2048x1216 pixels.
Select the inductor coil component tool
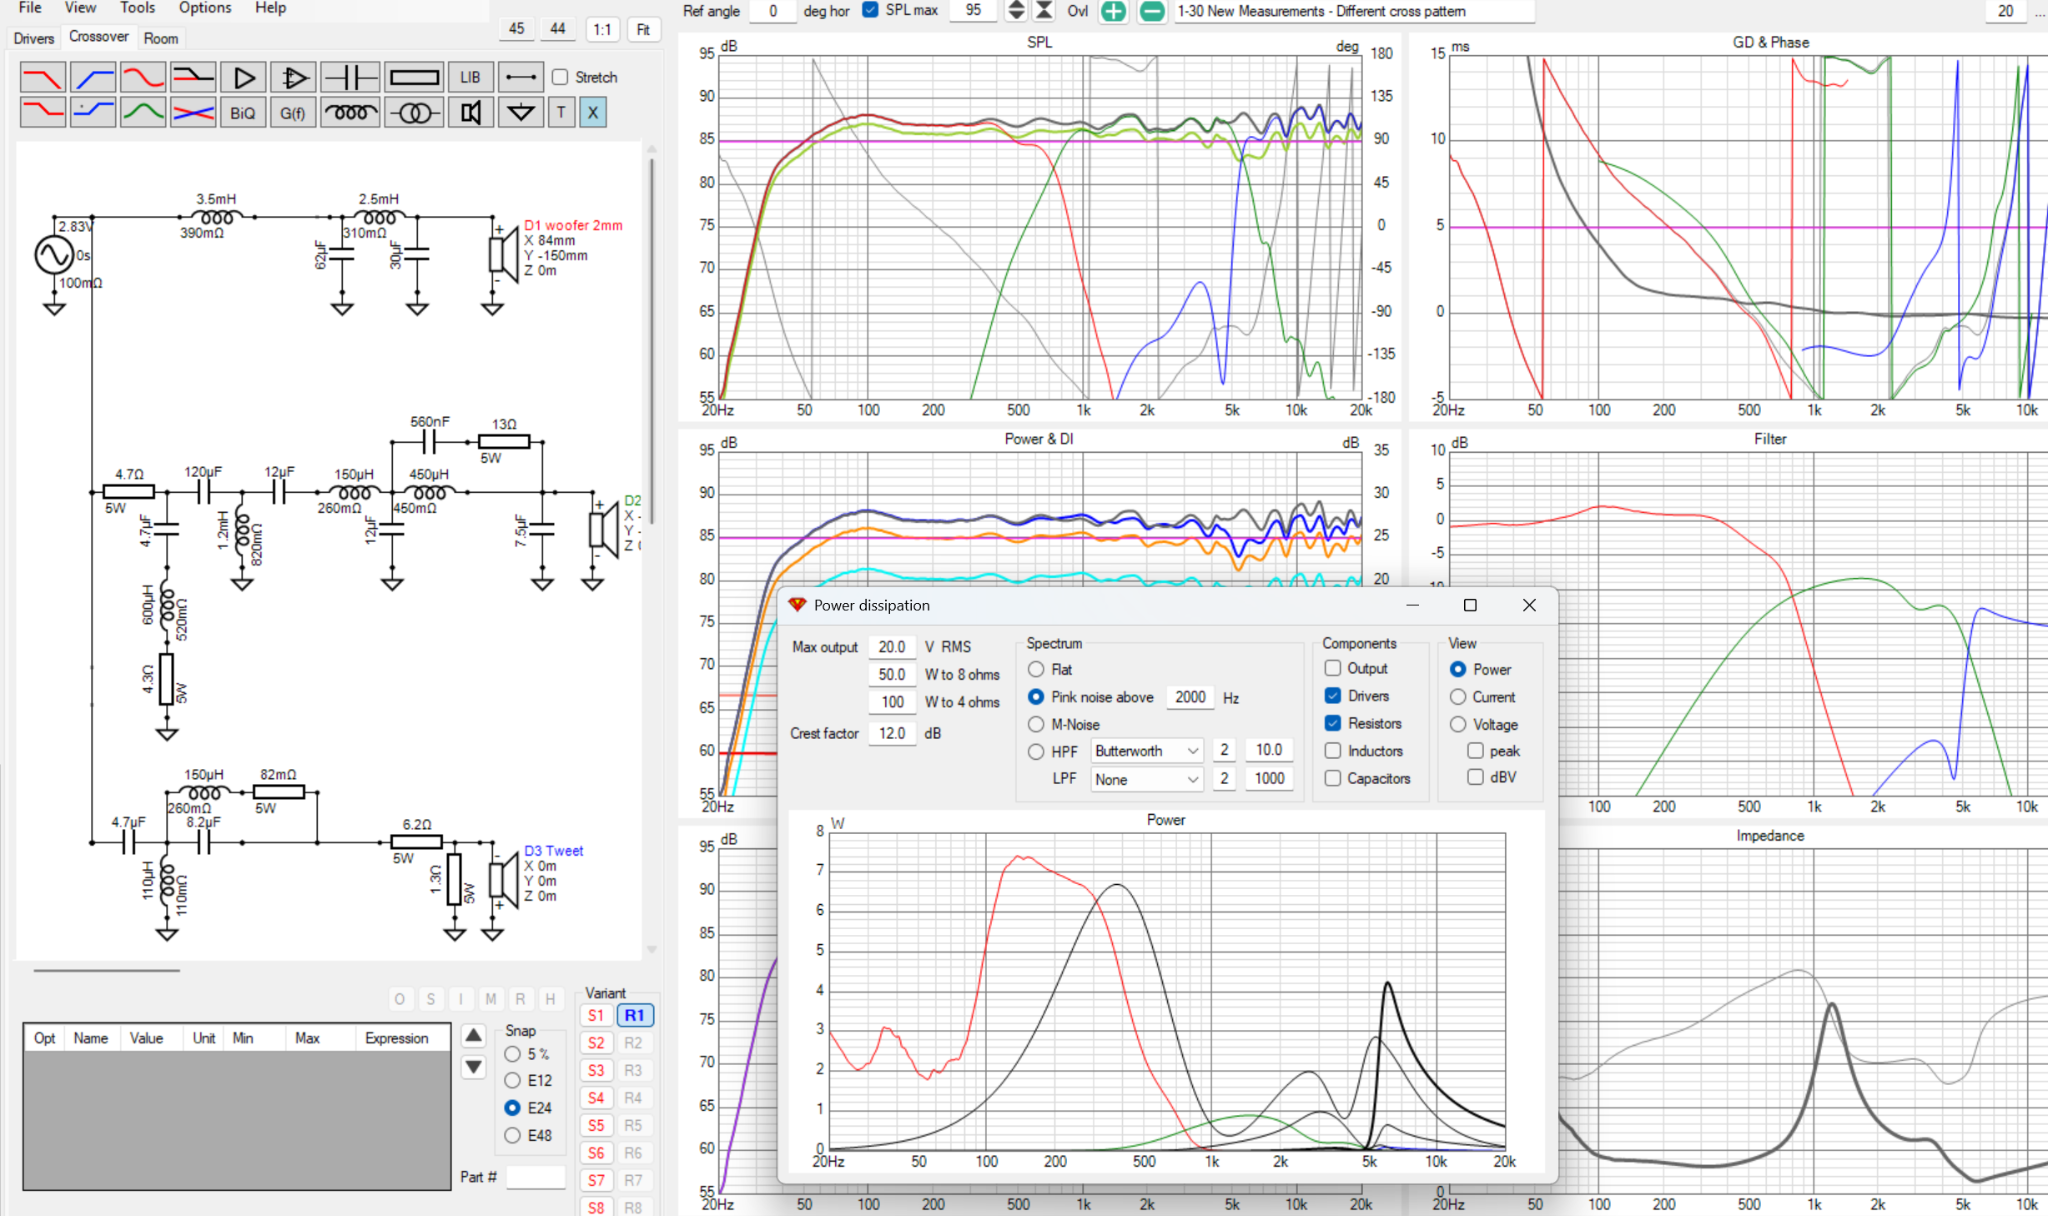click(x=350, y=112)
